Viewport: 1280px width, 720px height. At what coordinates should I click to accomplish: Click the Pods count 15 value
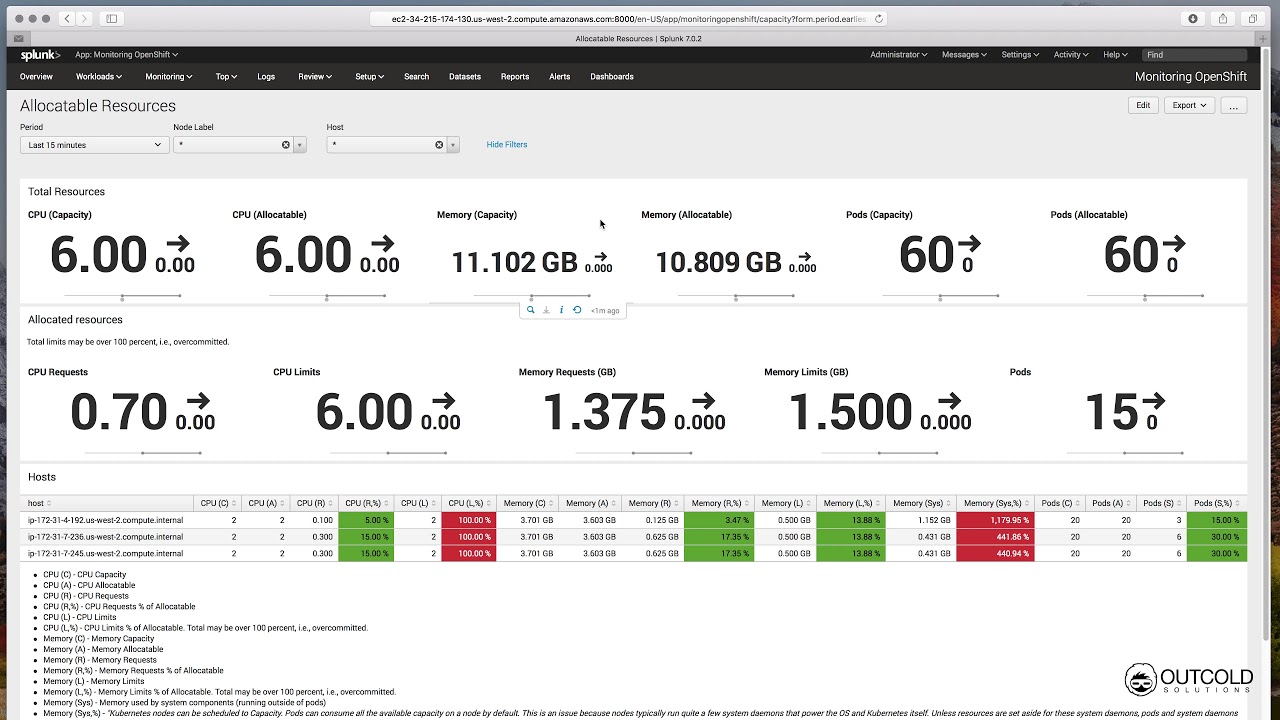pyautogui.click(x=1110, y=412)
